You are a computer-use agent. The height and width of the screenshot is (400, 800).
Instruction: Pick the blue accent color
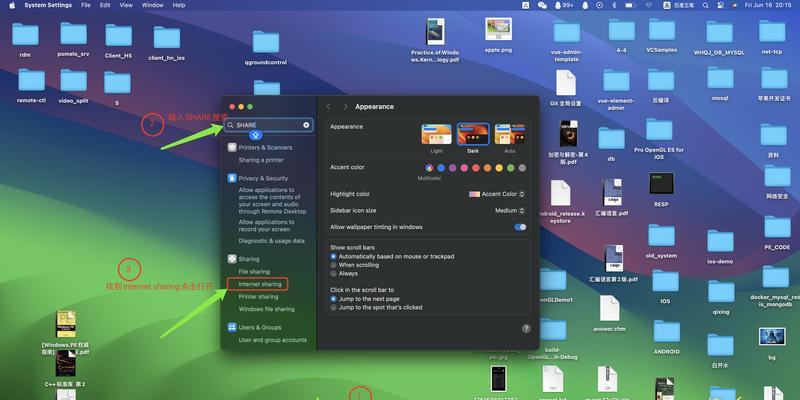click(441, 168)
